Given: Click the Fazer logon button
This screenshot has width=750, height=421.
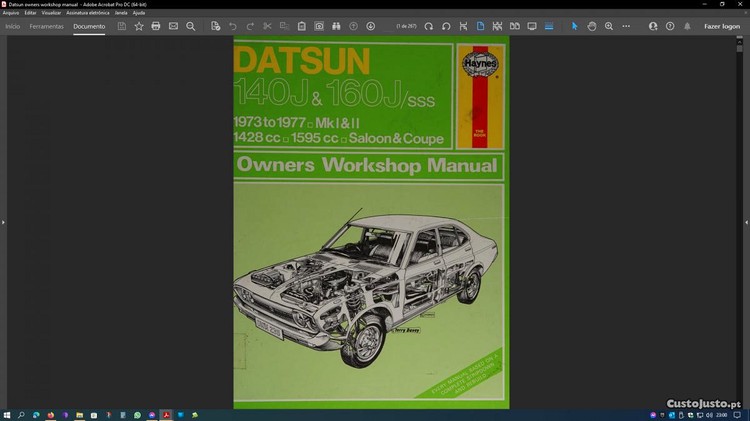Looking at the screenshot, I should pyautogui.click(x=722, y=26).
